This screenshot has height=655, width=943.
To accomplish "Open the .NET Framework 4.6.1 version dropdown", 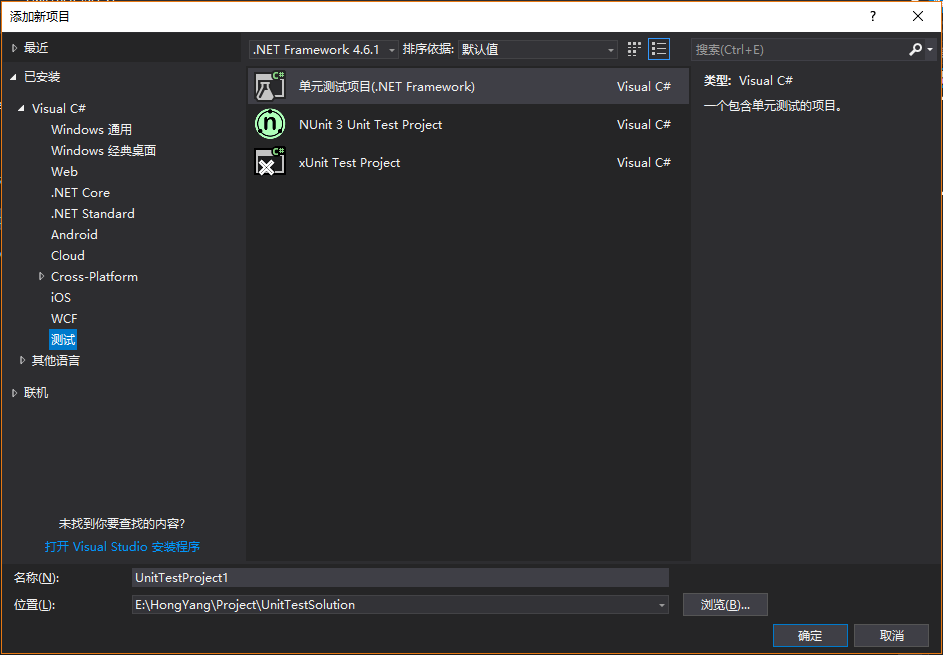I will [324, 49].
